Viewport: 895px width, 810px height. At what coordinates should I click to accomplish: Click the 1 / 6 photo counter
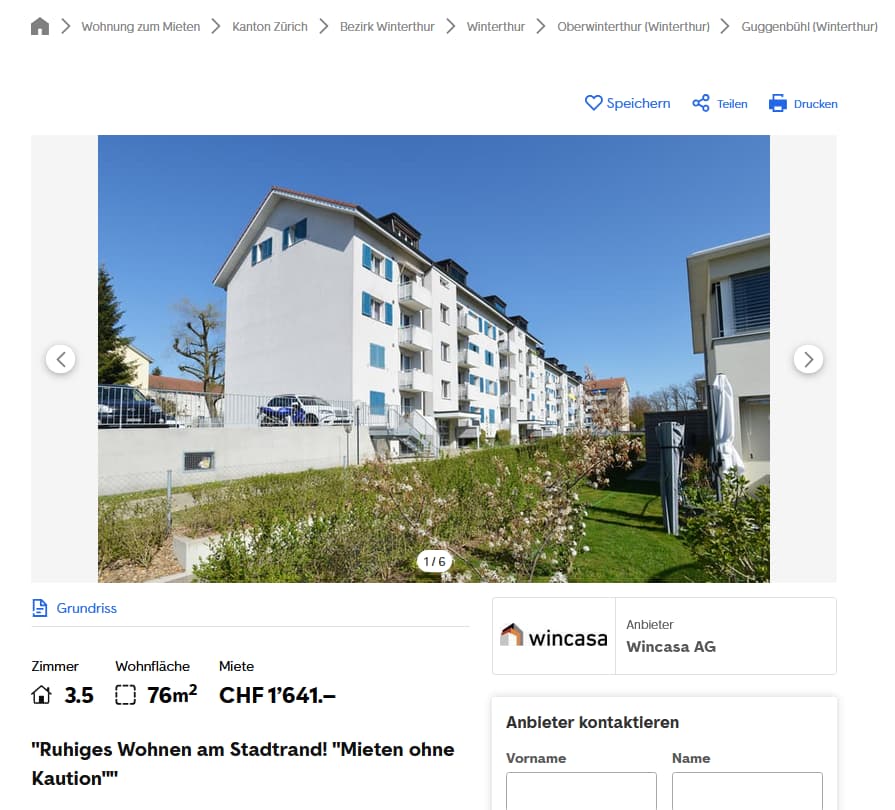tap(434, 562)
